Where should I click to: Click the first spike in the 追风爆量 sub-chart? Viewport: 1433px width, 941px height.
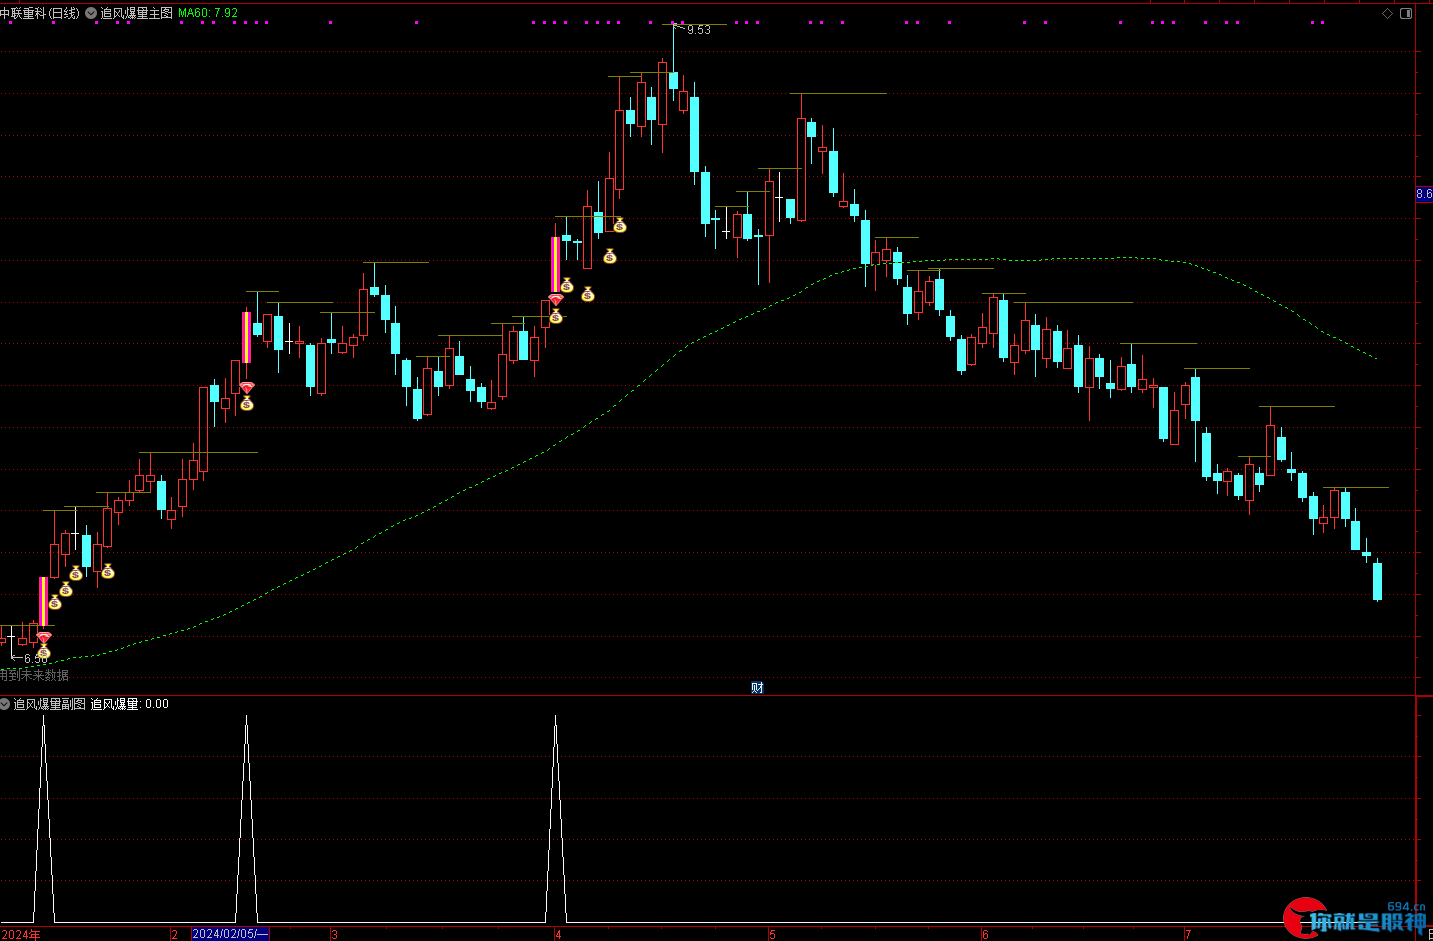pos(43,818)
